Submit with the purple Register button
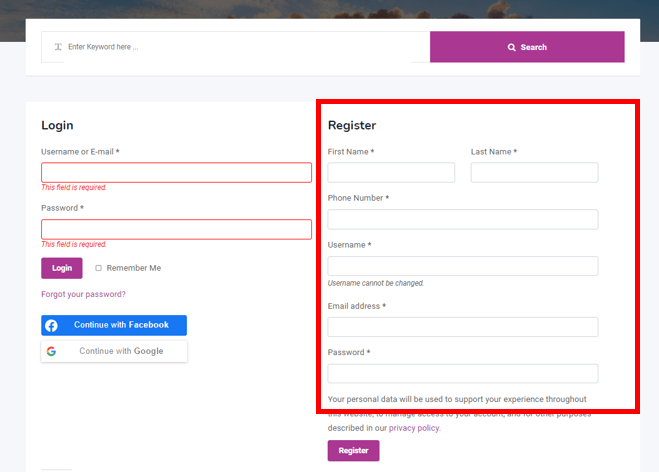The width and height of the screenshot is (659, 472). click(x=353, y=451)
